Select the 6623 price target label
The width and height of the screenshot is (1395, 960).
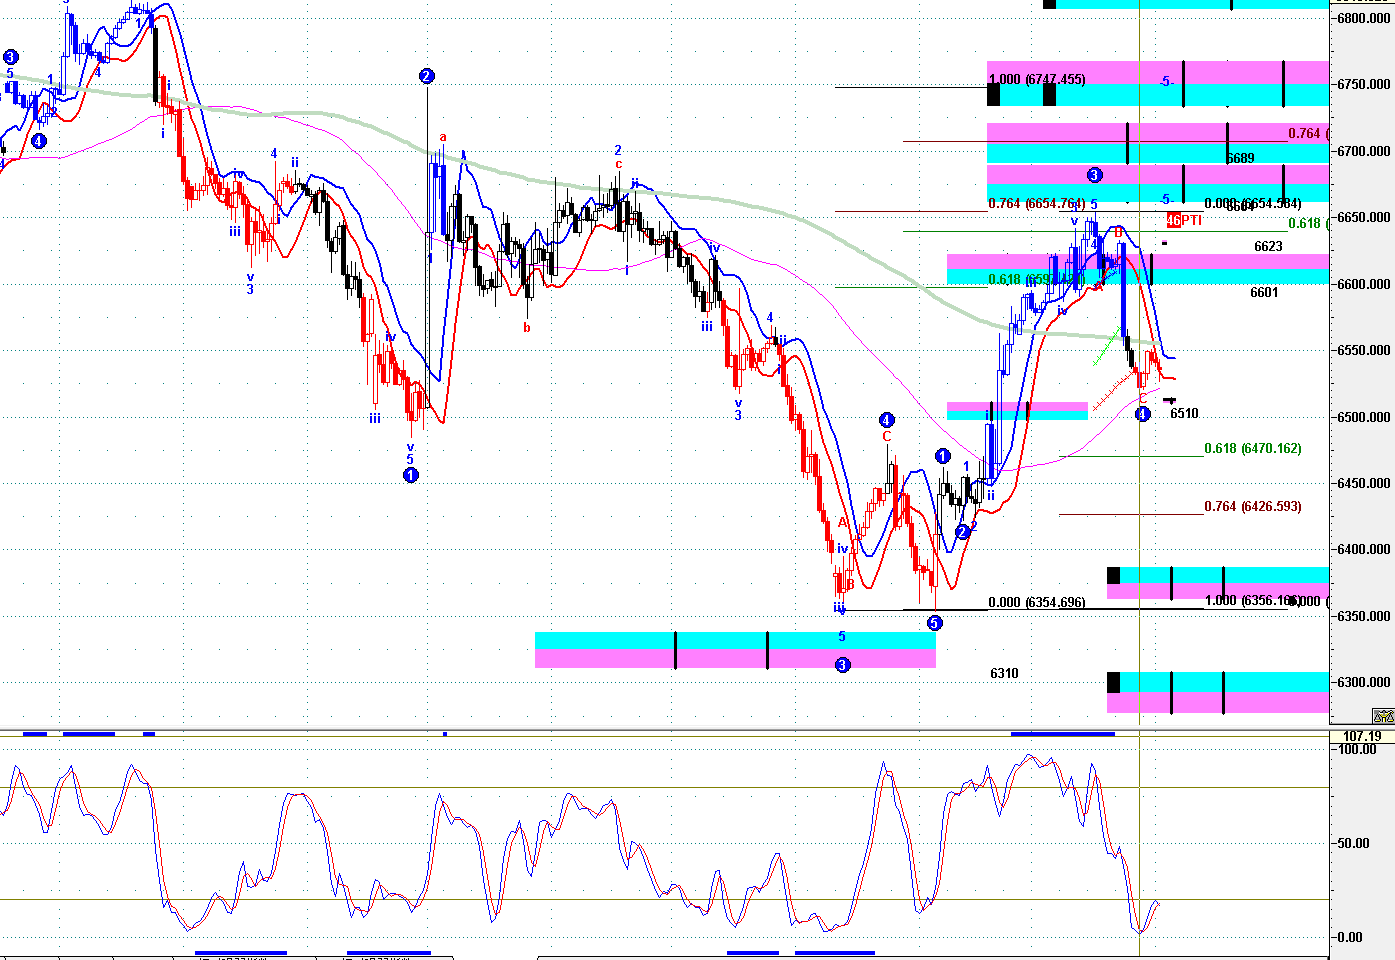[1268, 246]
